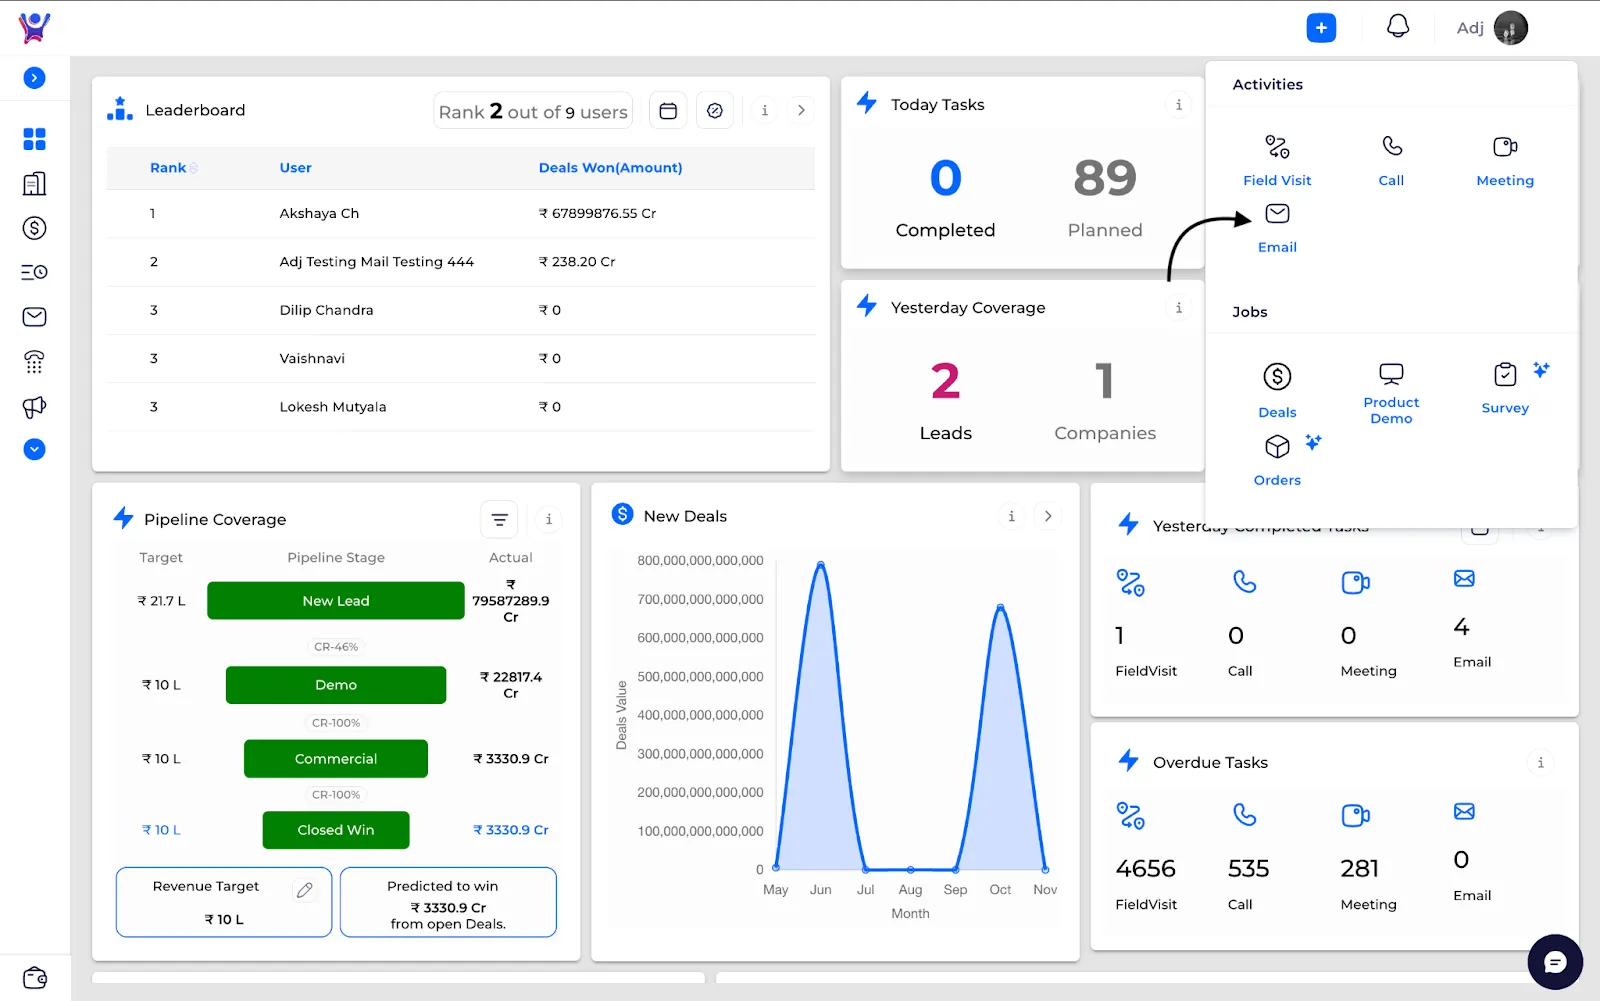This screenshot has height=1001, width=1600.
Task: Click the June peak point on chart
Action: click(821, 565)
